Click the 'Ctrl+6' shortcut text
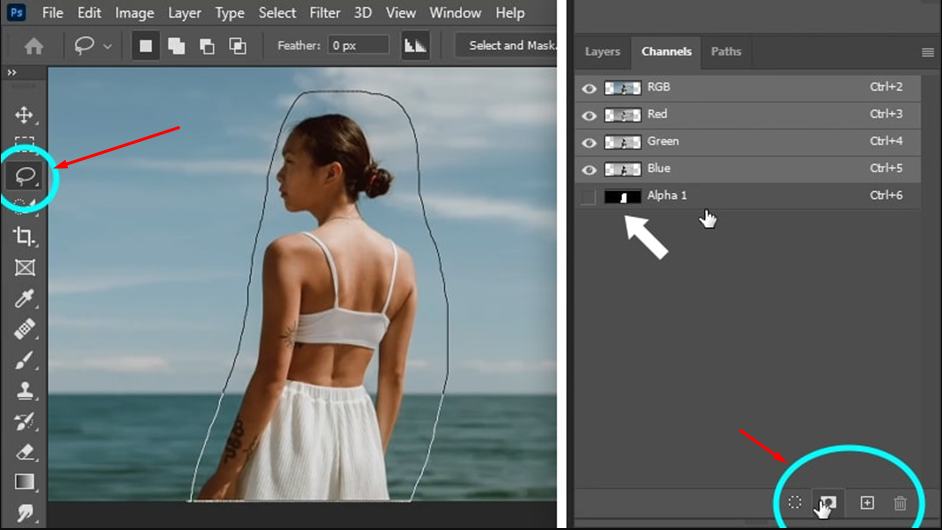The image size is (942, 530). (x=886, y=195)
